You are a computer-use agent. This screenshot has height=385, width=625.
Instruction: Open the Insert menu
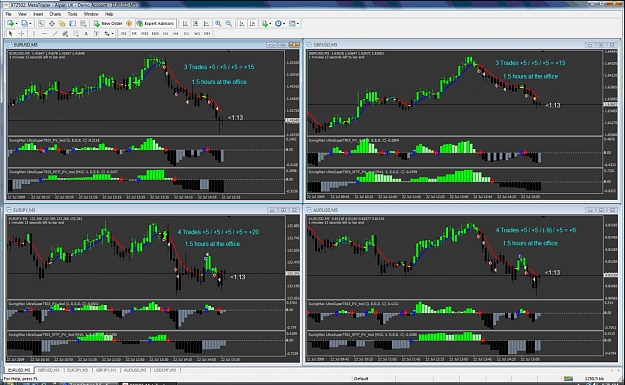click(38, 14)
